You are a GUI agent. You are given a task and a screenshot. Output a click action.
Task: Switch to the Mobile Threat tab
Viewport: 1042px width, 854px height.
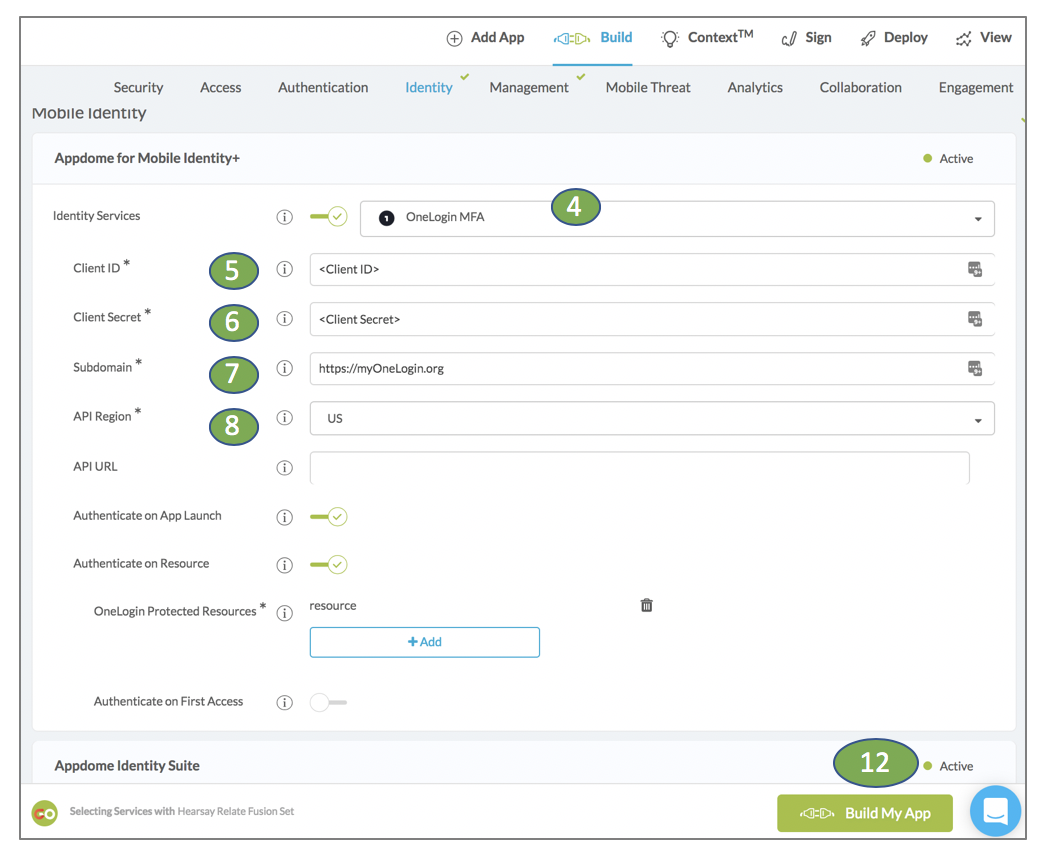[x=648, y=88]
